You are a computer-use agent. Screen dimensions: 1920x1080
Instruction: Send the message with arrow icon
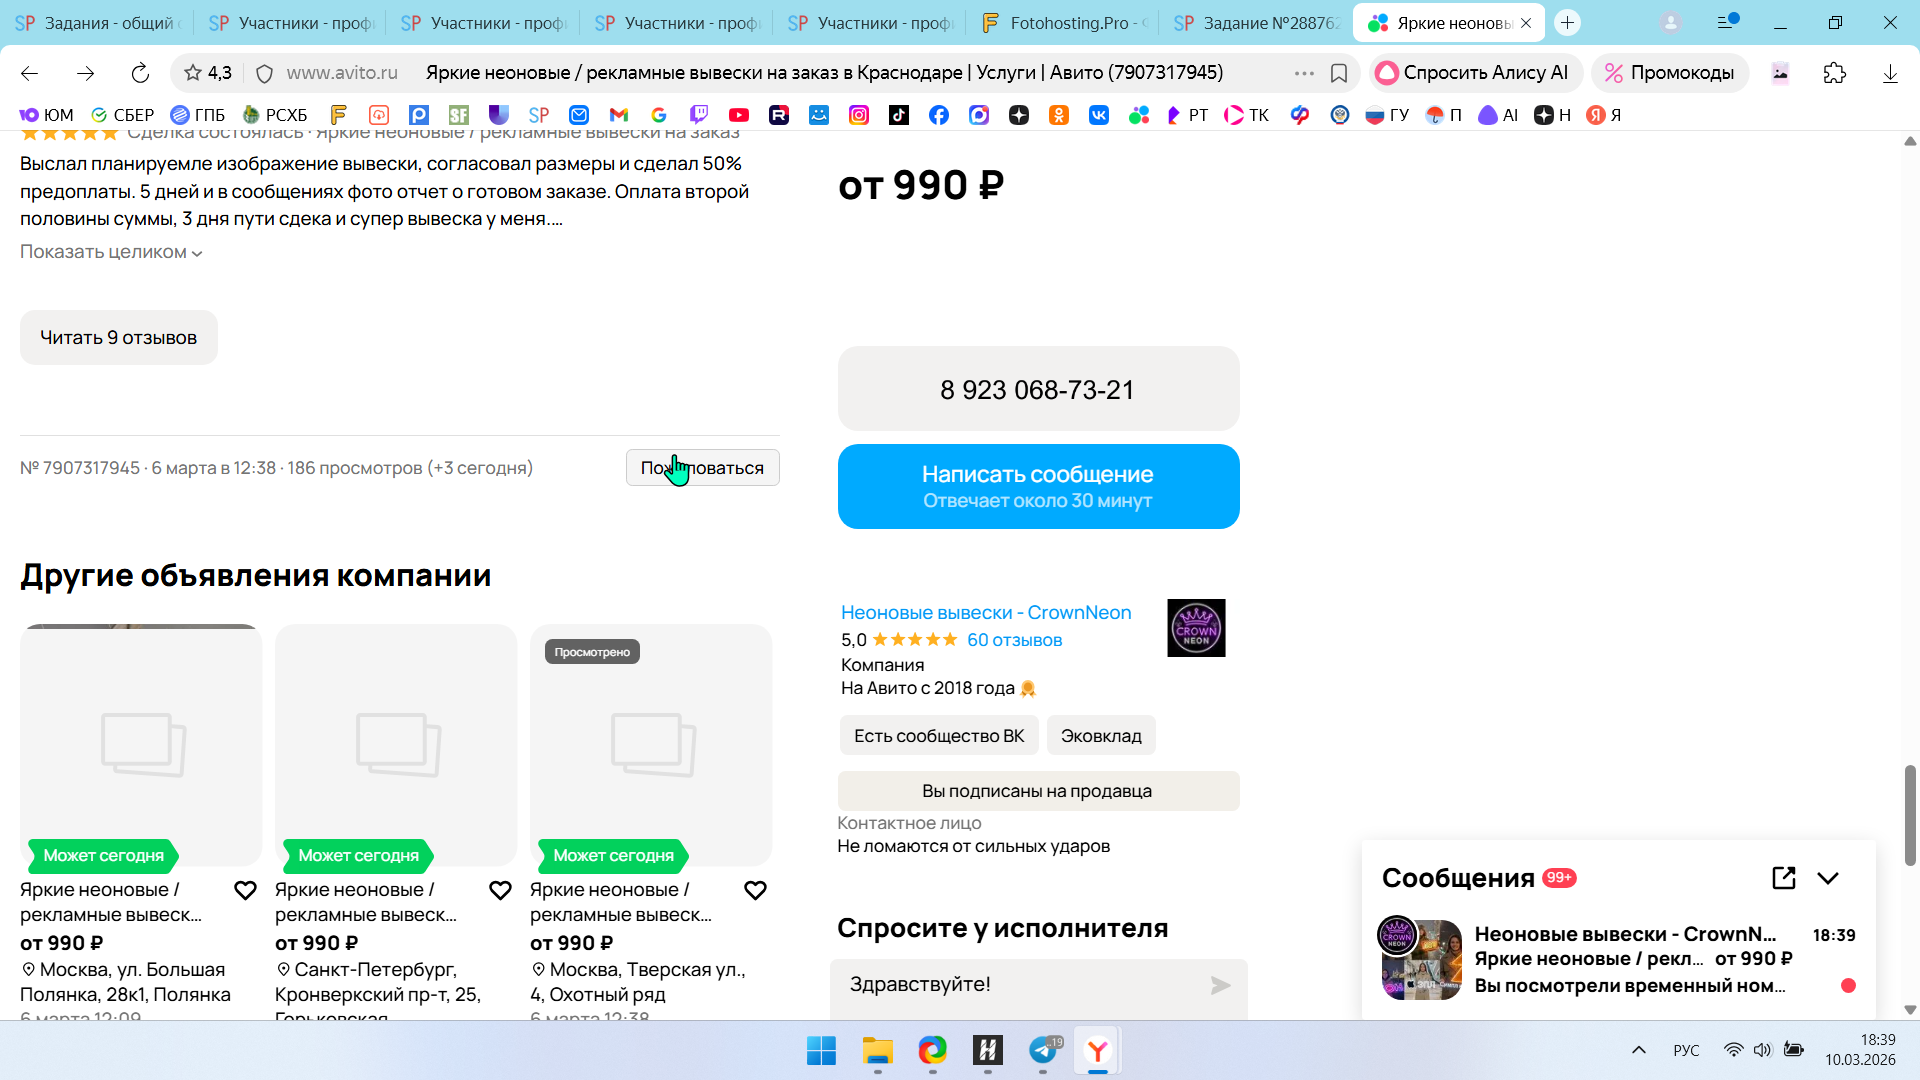(1220, 986)
